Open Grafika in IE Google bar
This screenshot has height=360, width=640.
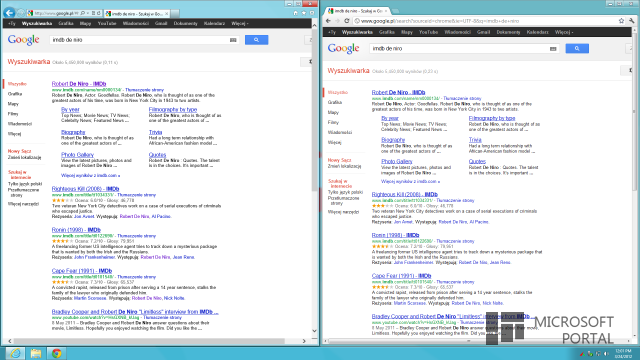point(66,24)
